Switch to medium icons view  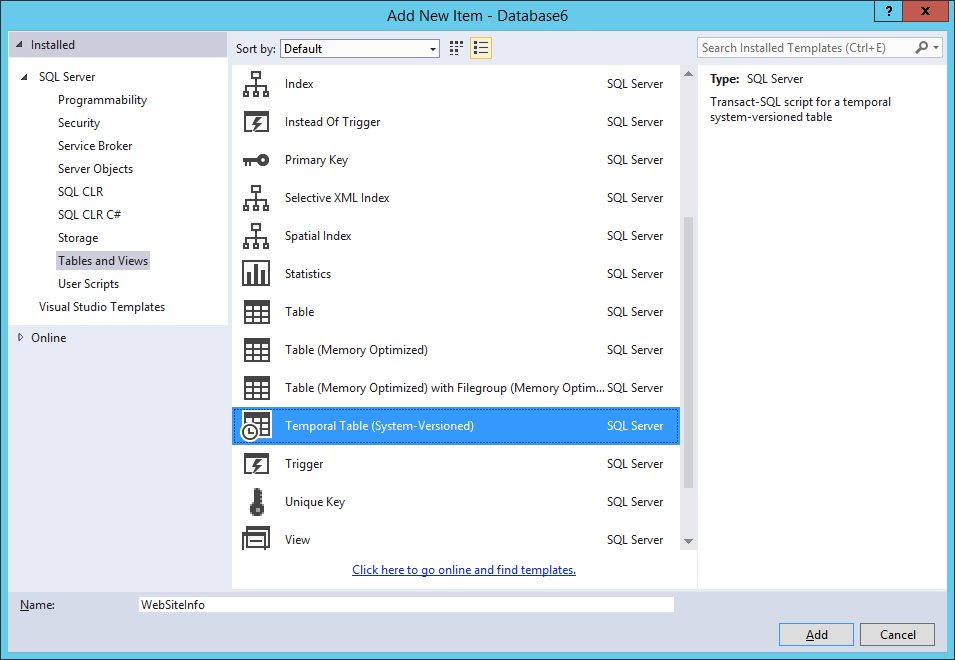(x=457, y=48)
